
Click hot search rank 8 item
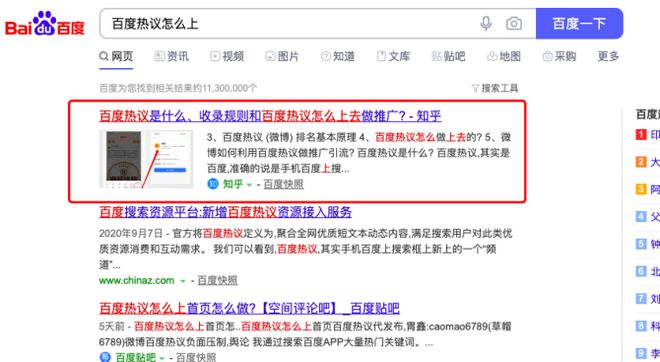(647, 326)
